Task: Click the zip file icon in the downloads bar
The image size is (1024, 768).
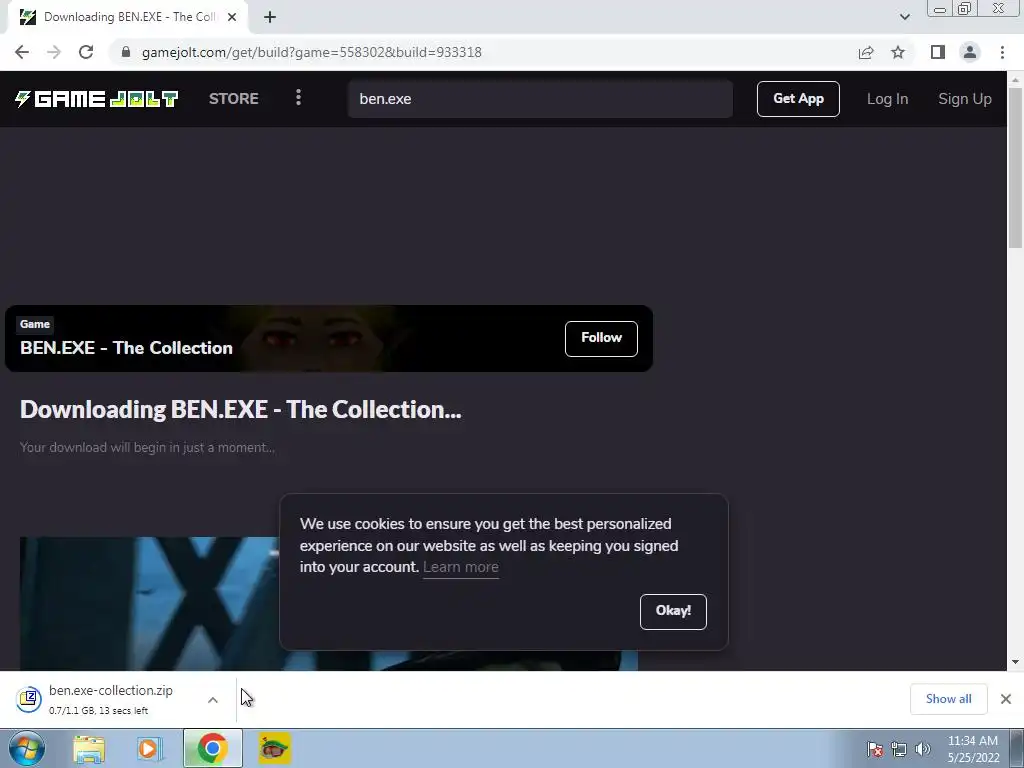Action: point(29,699)
